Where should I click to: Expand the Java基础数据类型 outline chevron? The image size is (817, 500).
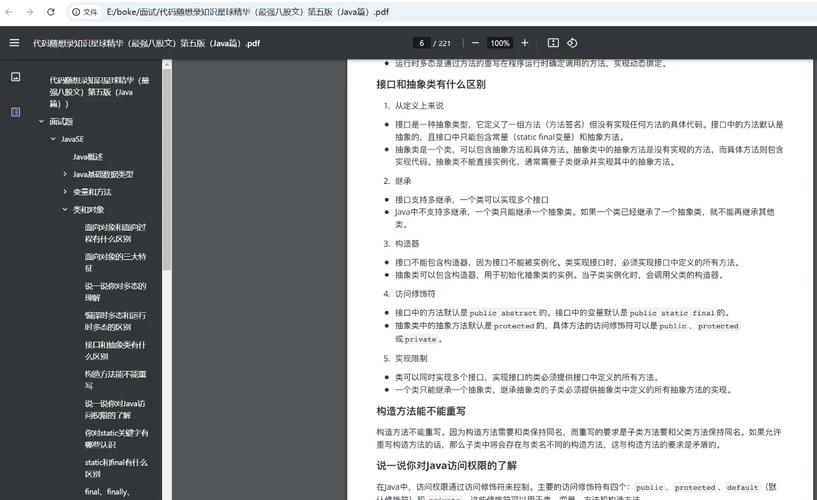(65, 174)
